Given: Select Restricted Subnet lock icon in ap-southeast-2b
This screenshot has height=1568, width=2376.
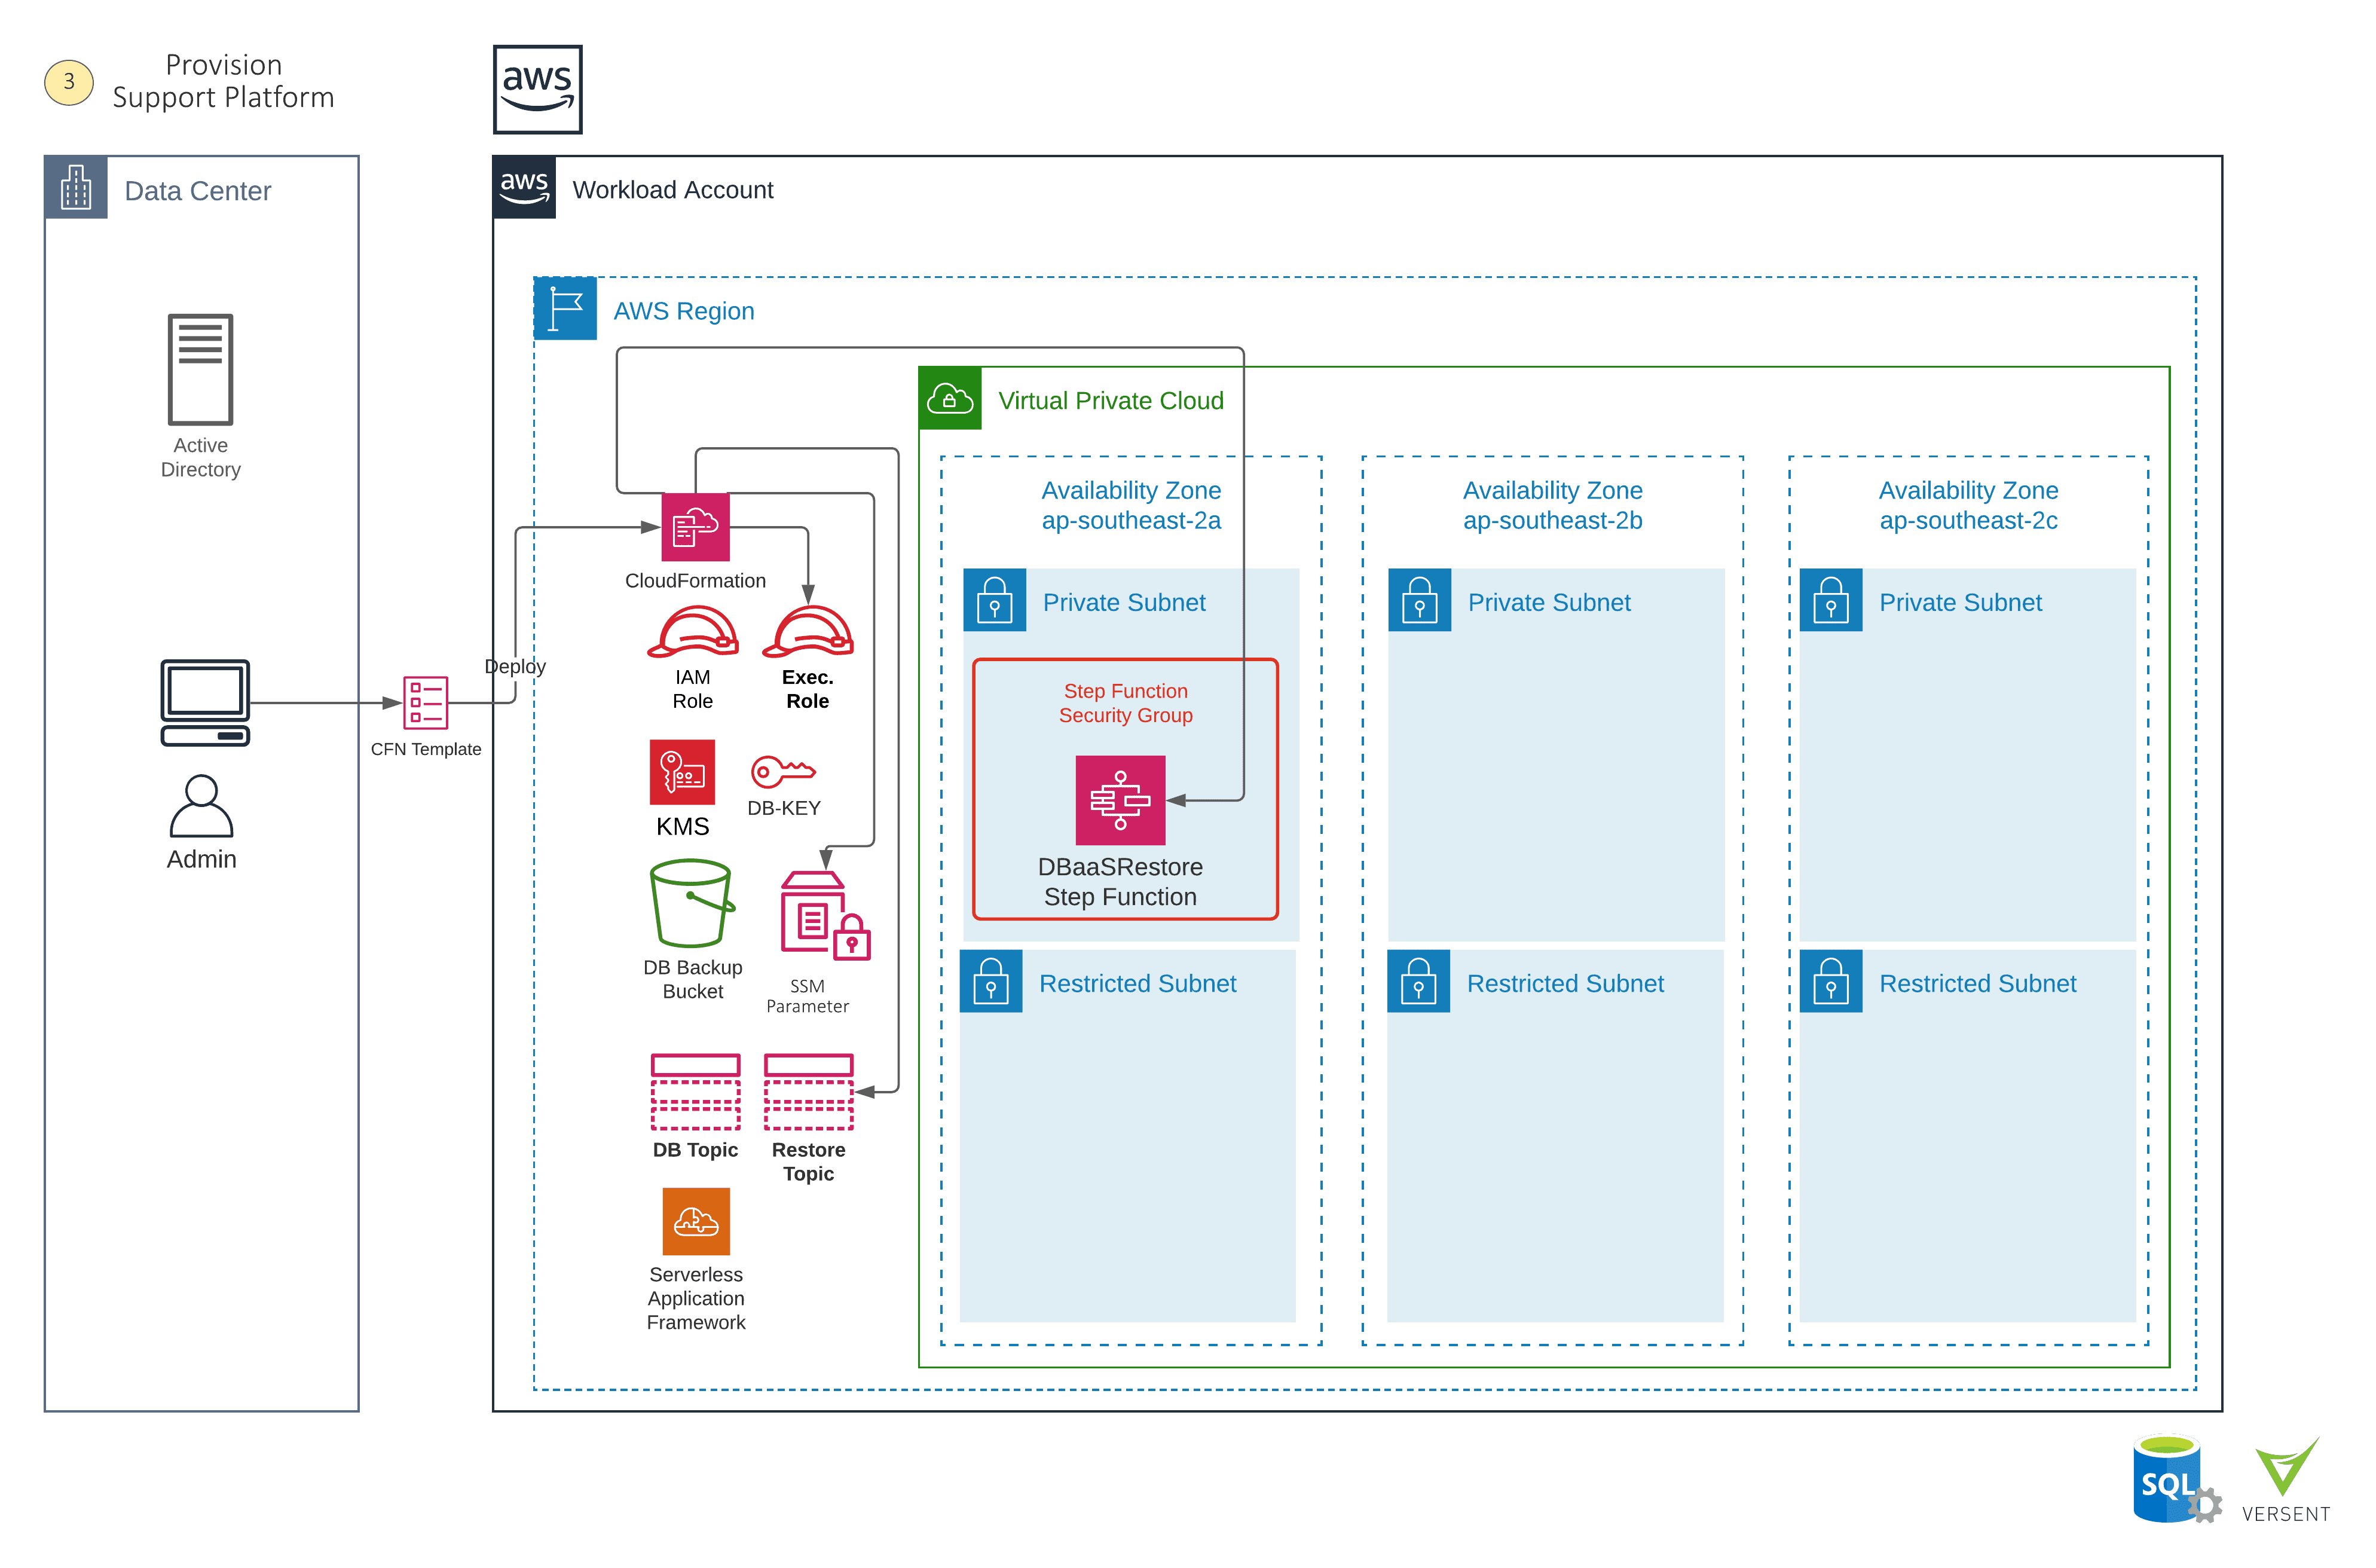Looking at the screenshot, I should [1418, 981].
